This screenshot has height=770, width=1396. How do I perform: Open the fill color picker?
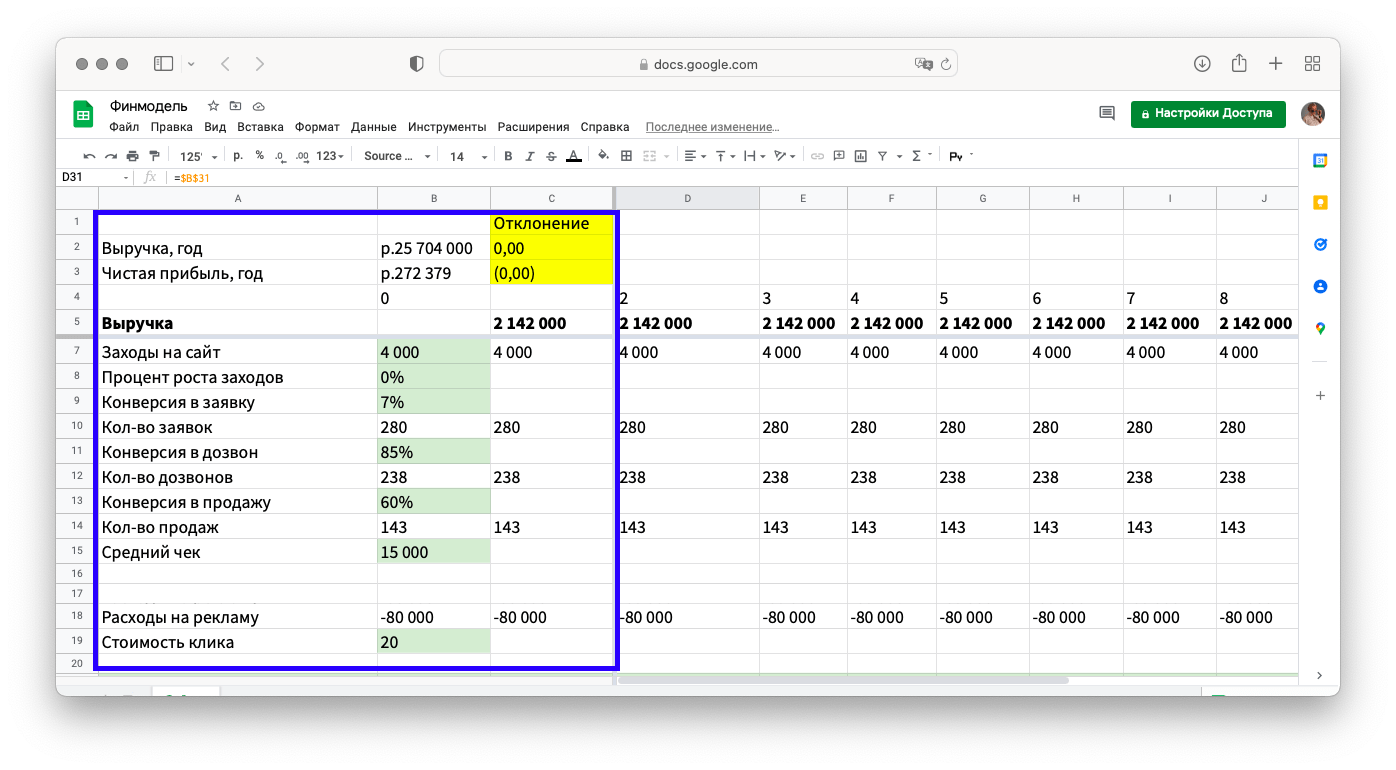(603, 156)
